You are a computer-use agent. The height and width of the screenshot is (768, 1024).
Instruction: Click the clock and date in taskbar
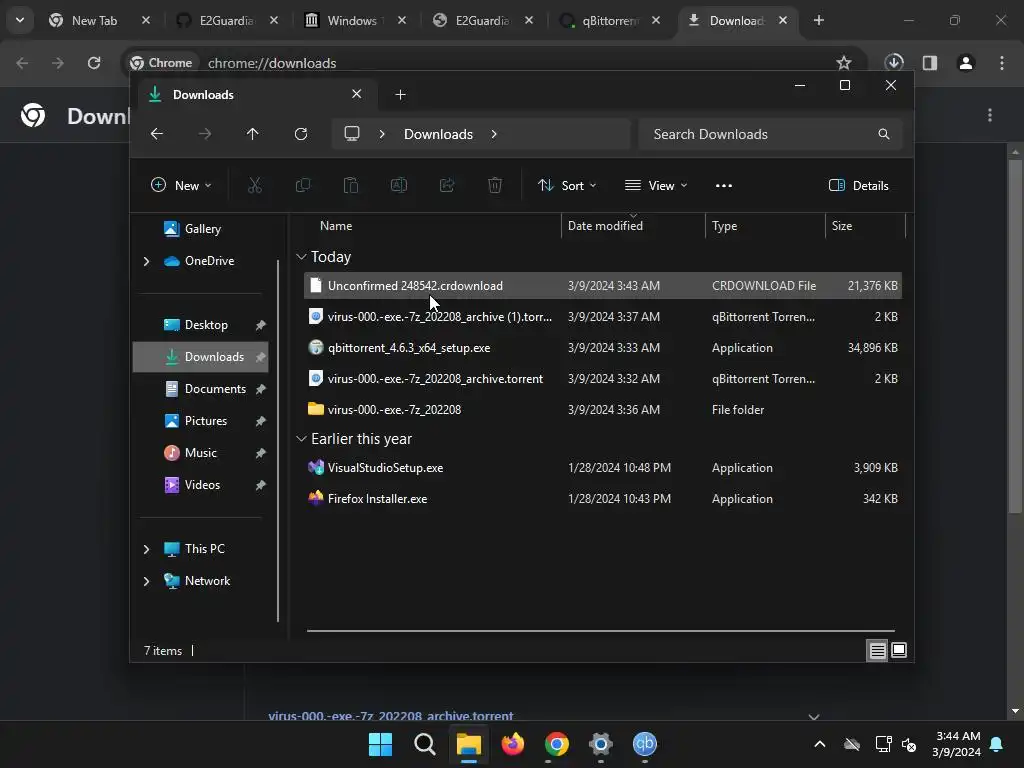pos(957,744)
